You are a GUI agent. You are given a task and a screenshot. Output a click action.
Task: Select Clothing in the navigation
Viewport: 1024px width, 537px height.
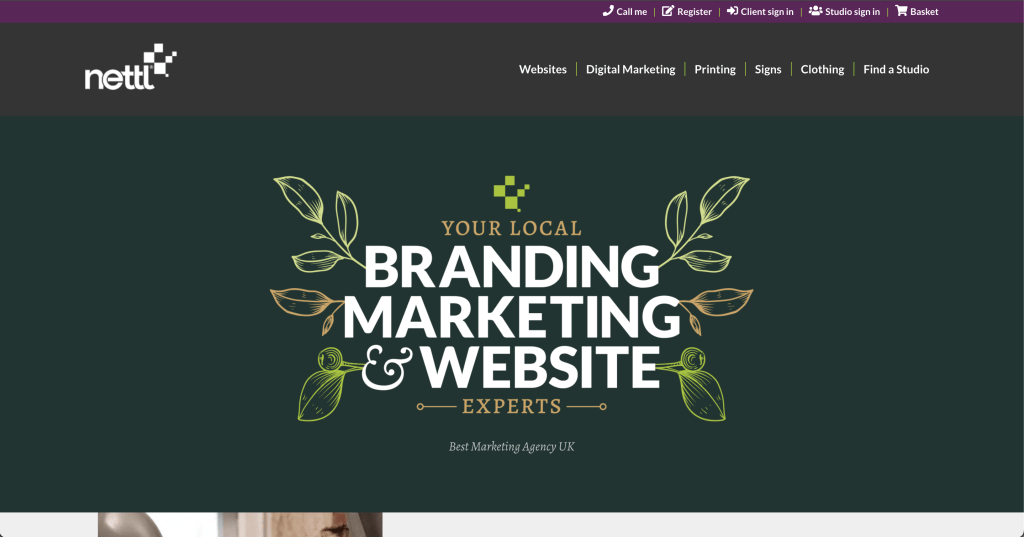822,69
